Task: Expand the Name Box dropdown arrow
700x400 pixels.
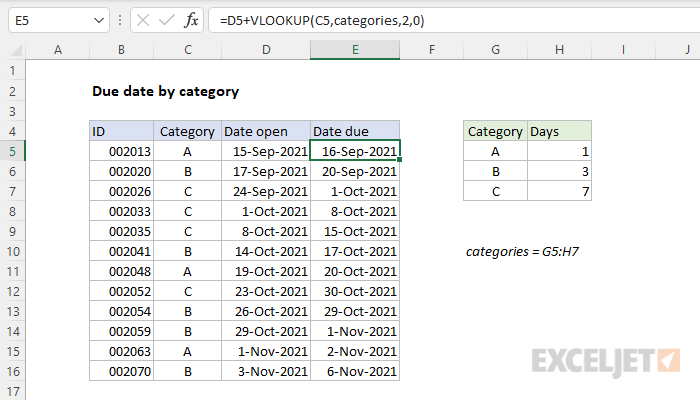Action: point(99,21)
